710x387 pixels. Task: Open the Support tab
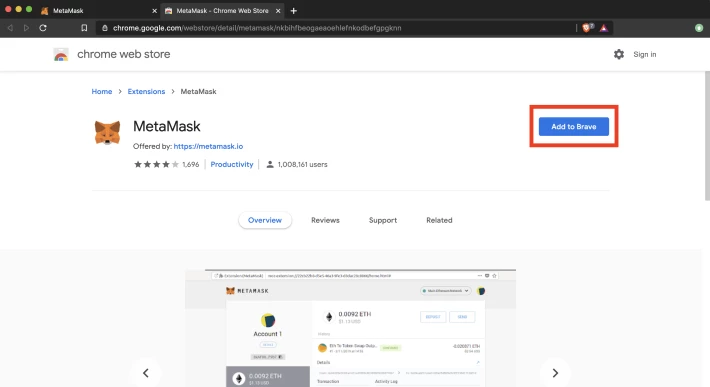383,220
